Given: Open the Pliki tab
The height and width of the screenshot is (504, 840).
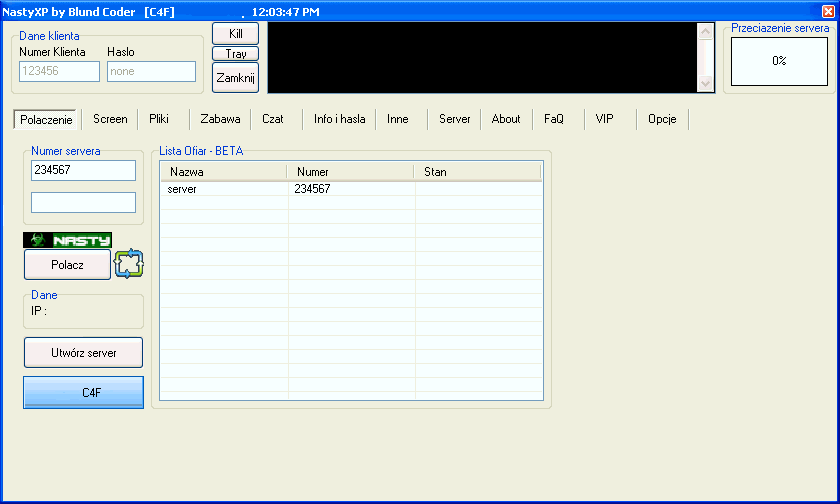Looking at the screenshot, I should pos(159,119).
